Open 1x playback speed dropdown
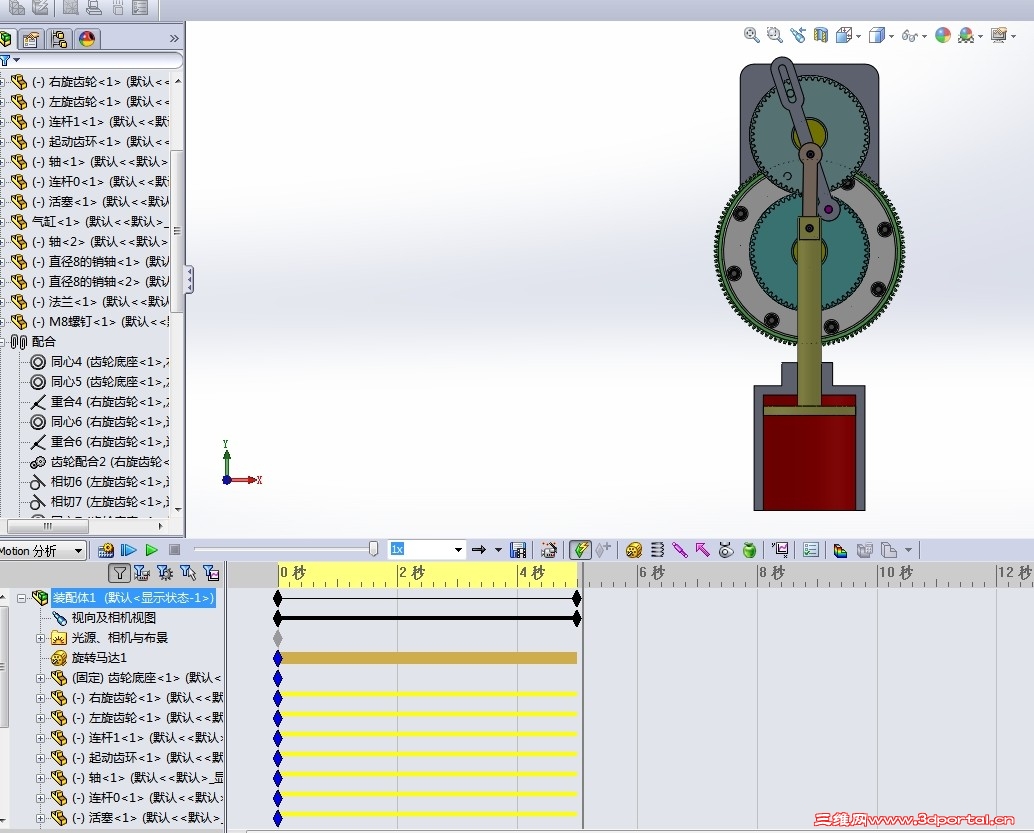 458,549
